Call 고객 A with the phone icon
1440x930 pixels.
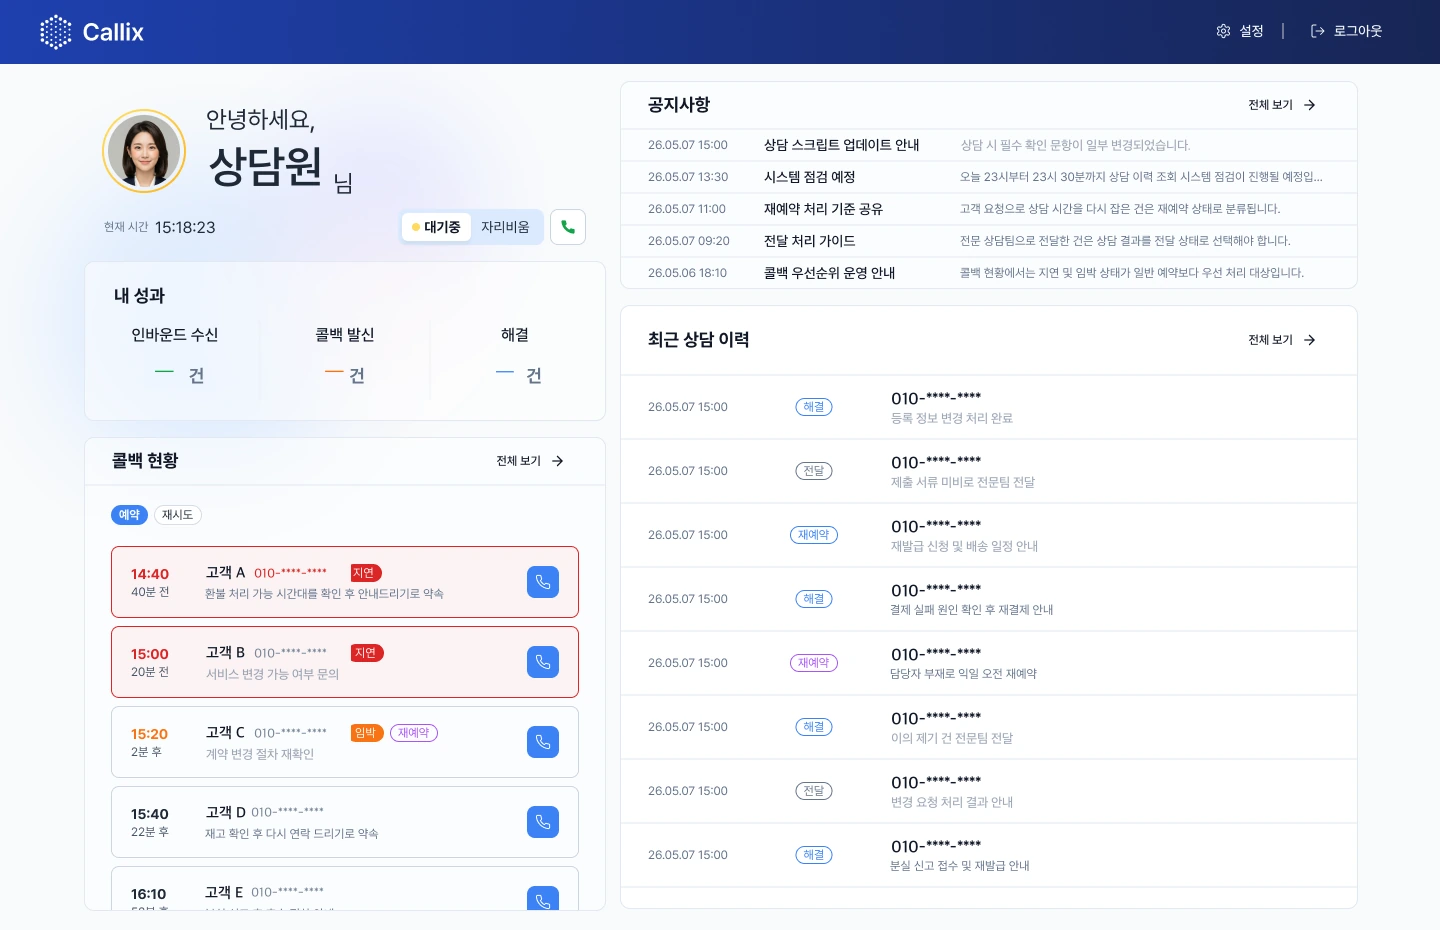[x=543, y=582]
